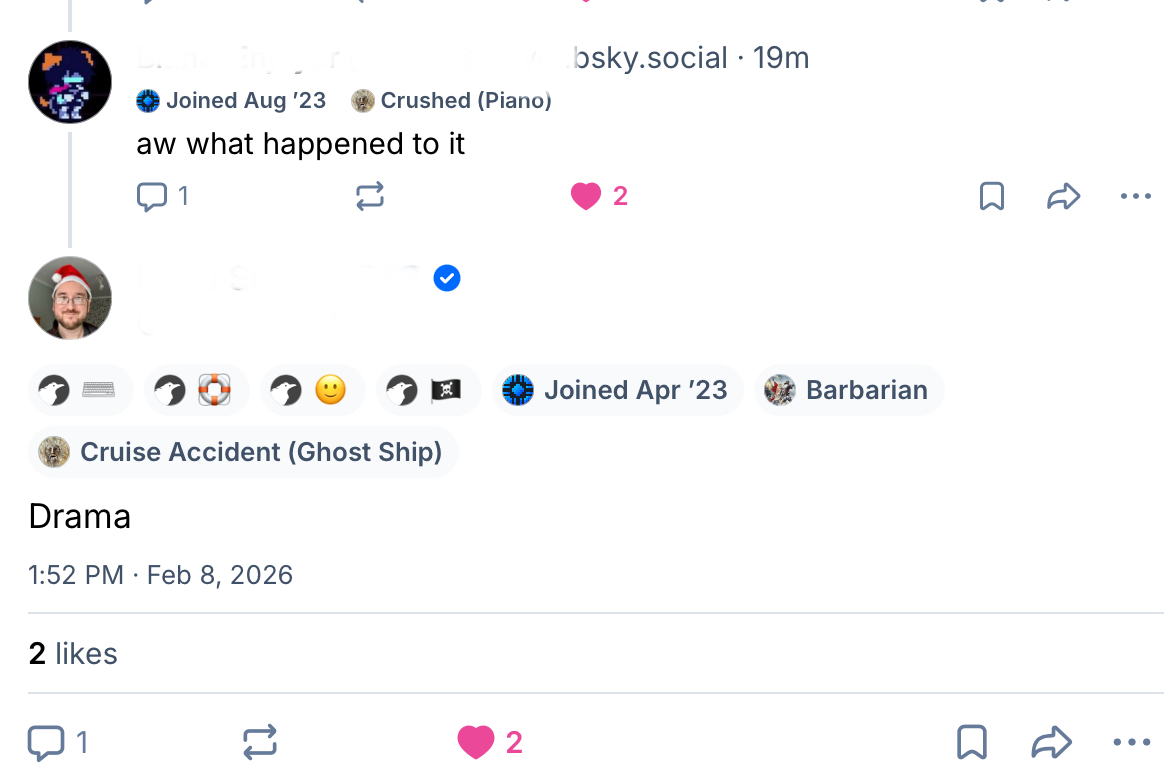Share the 'aw what happened' comment

click(1063, 196)
